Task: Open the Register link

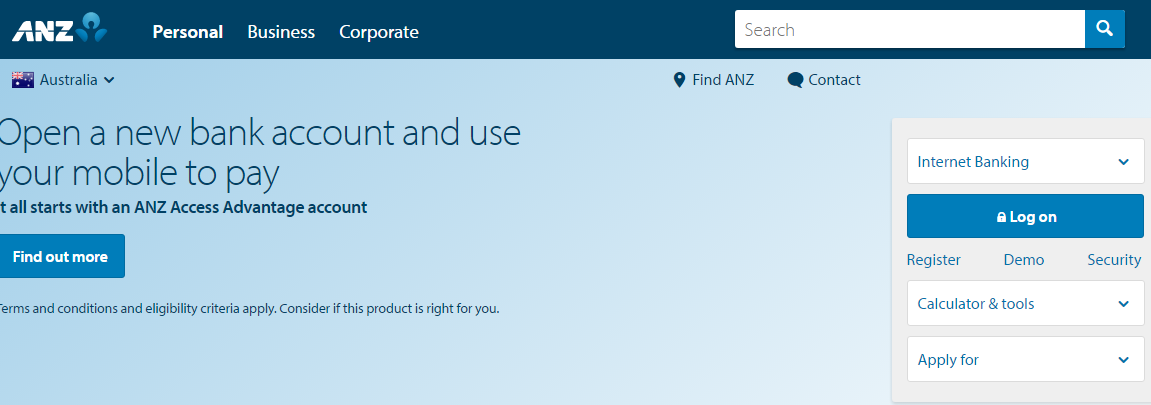Action: 934,260
